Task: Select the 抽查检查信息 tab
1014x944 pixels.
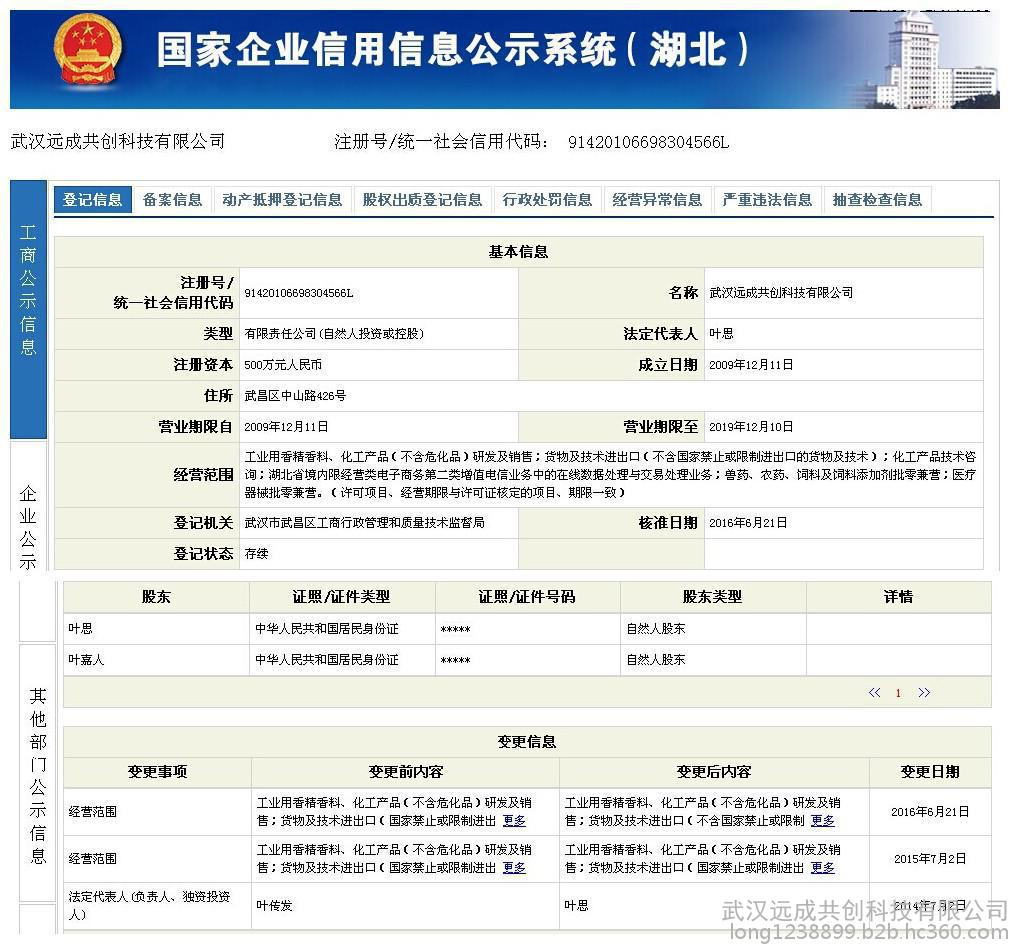Action: click(x=877, y=200)
